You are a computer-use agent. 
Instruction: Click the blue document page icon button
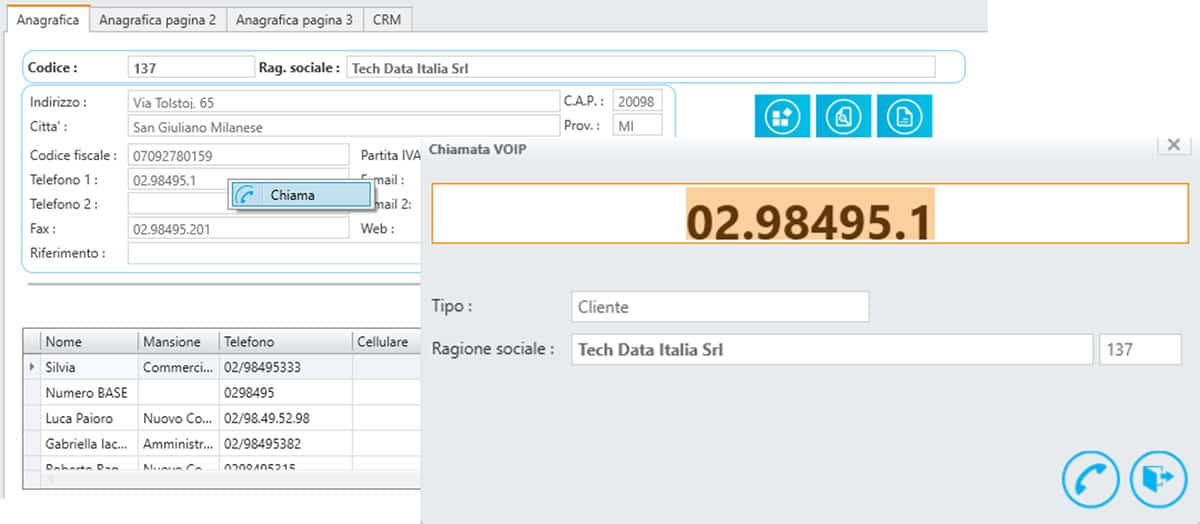tap(904, 117)
